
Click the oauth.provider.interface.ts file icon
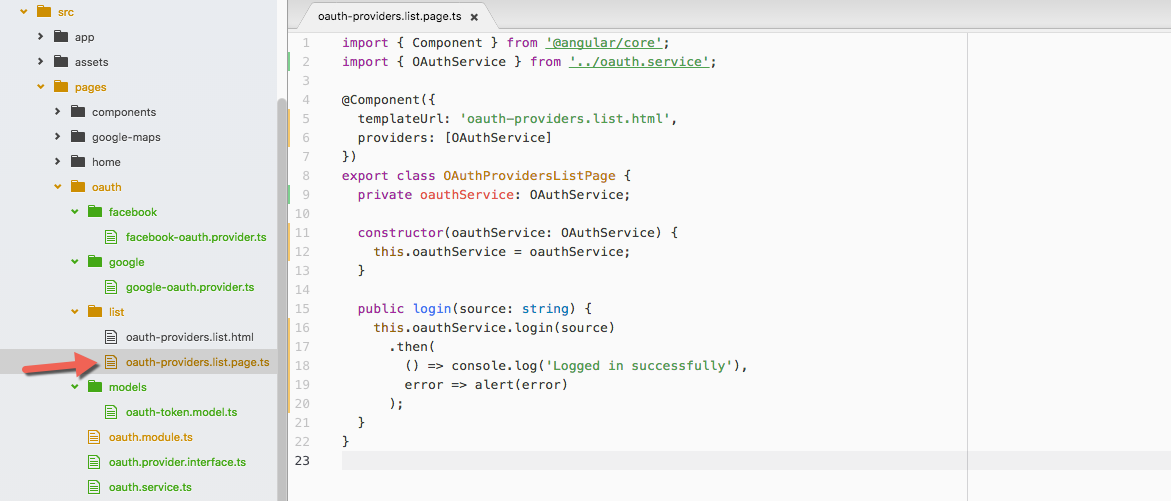coord(94,462)
